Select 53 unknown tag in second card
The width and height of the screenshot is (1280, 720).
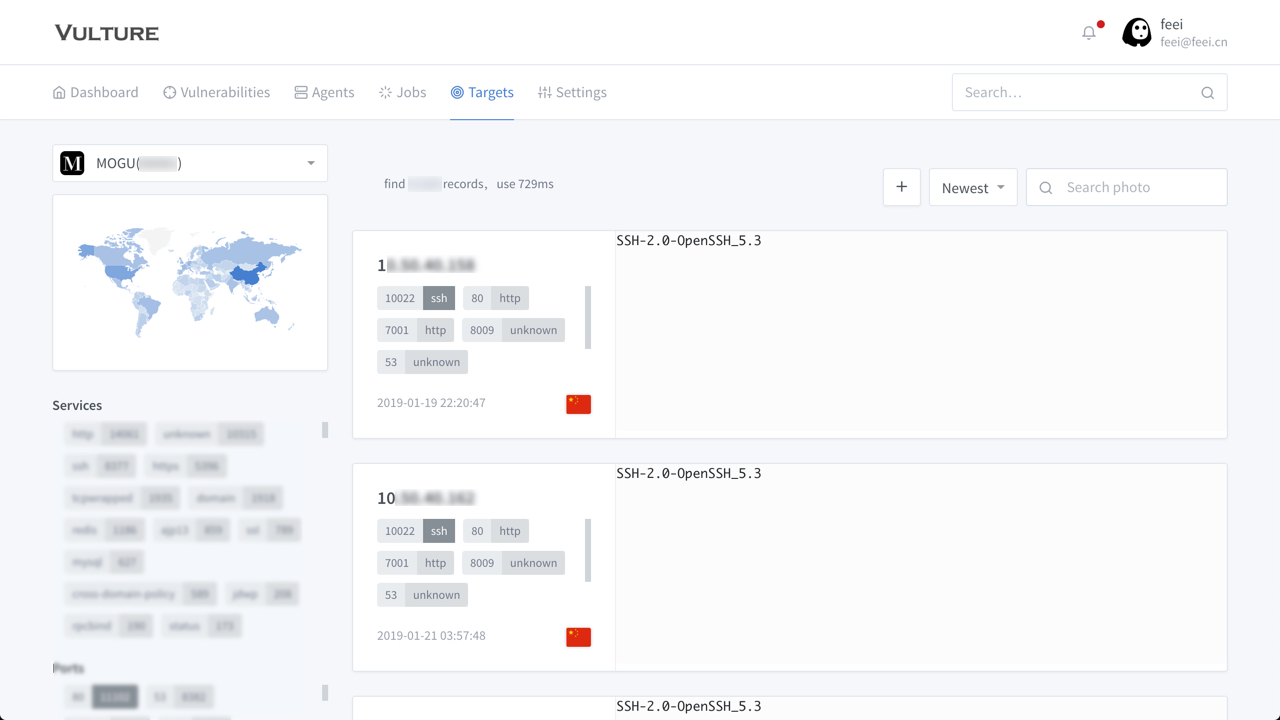coord(422,595)
